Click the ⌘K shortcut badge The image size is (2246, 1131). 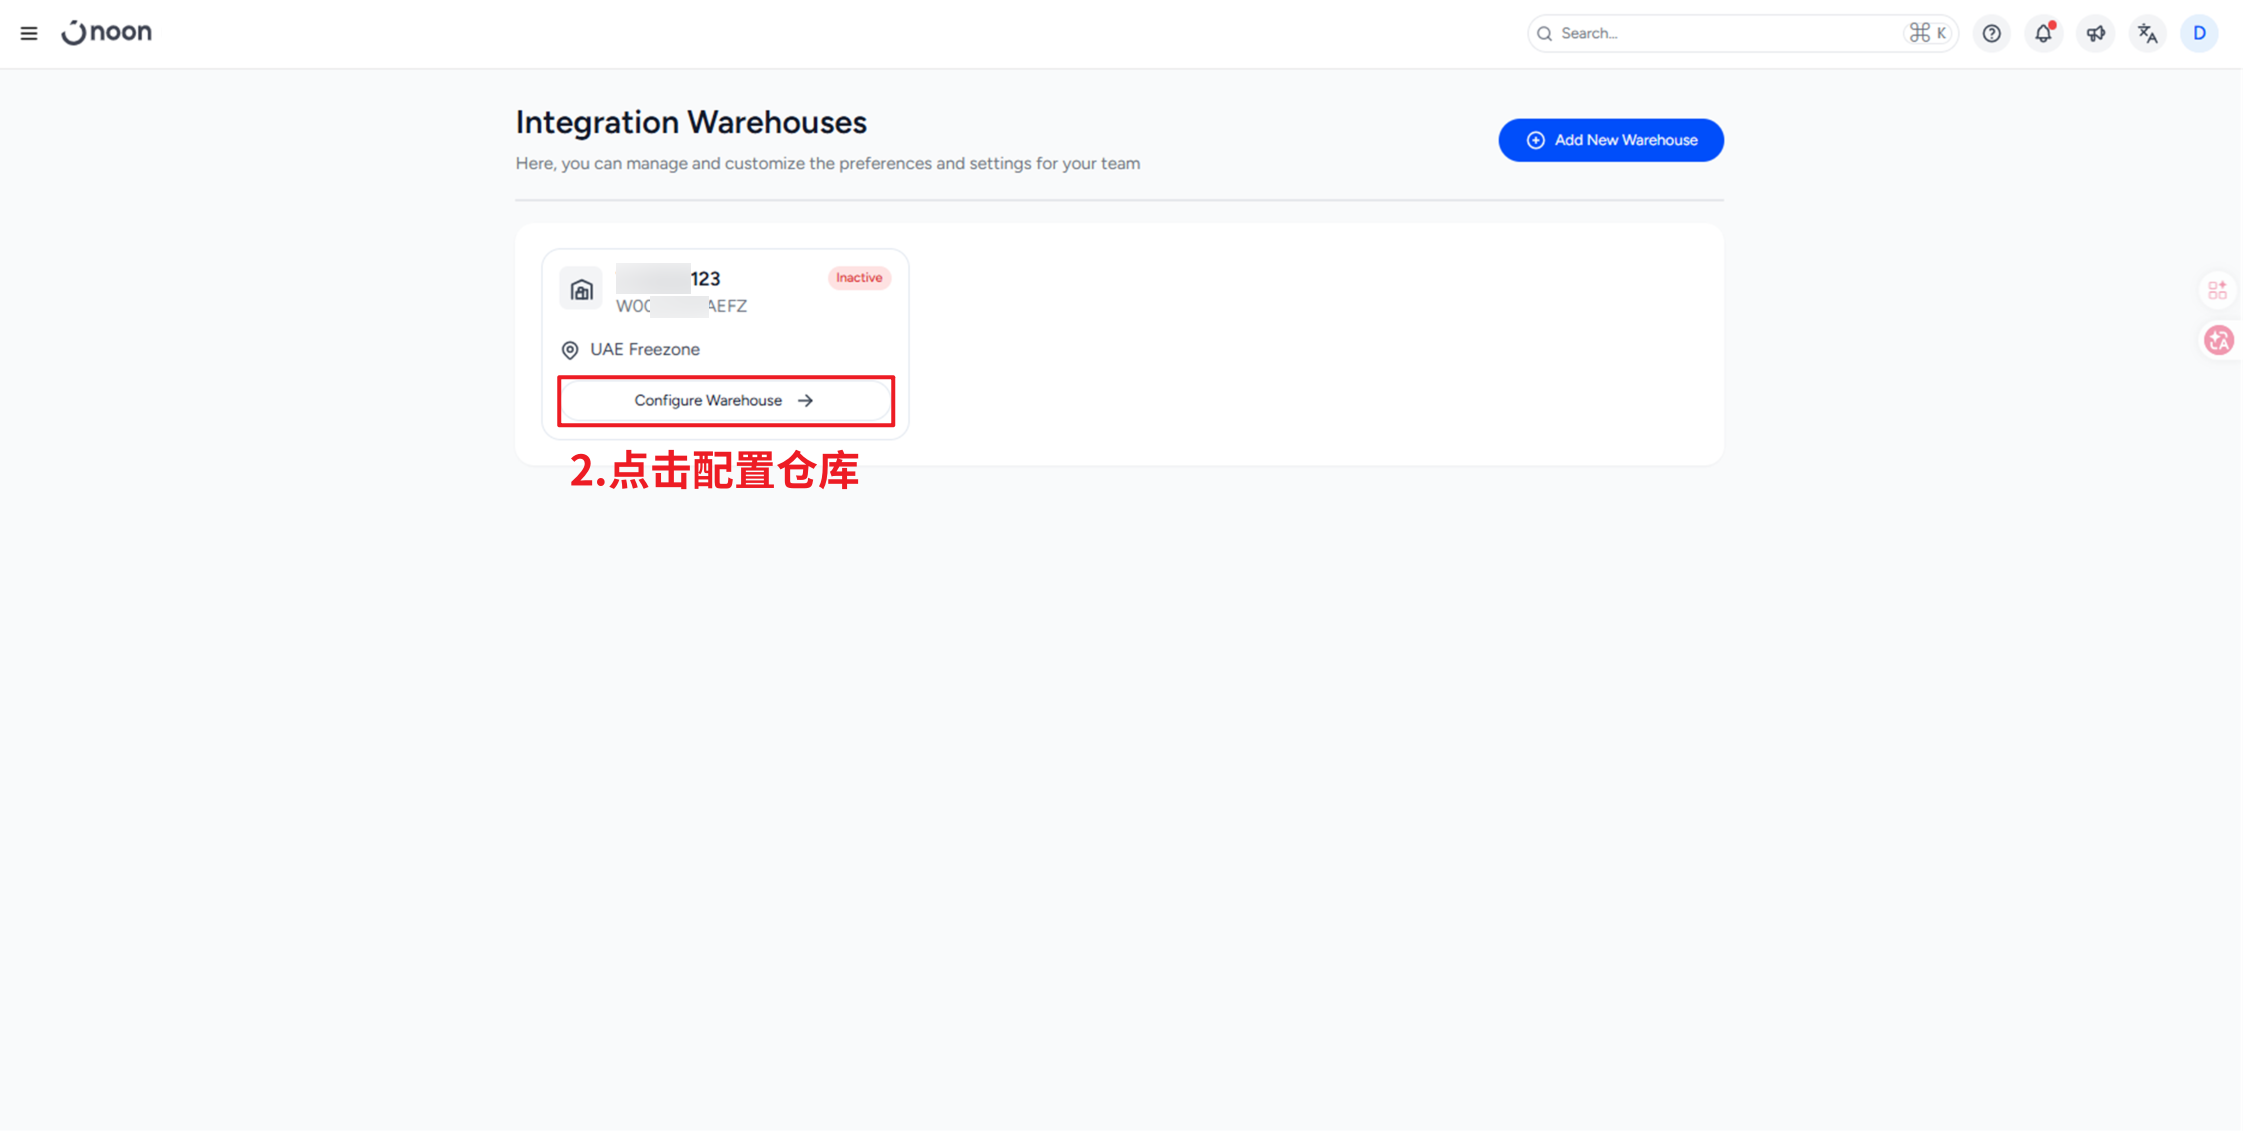(1927, 33)
